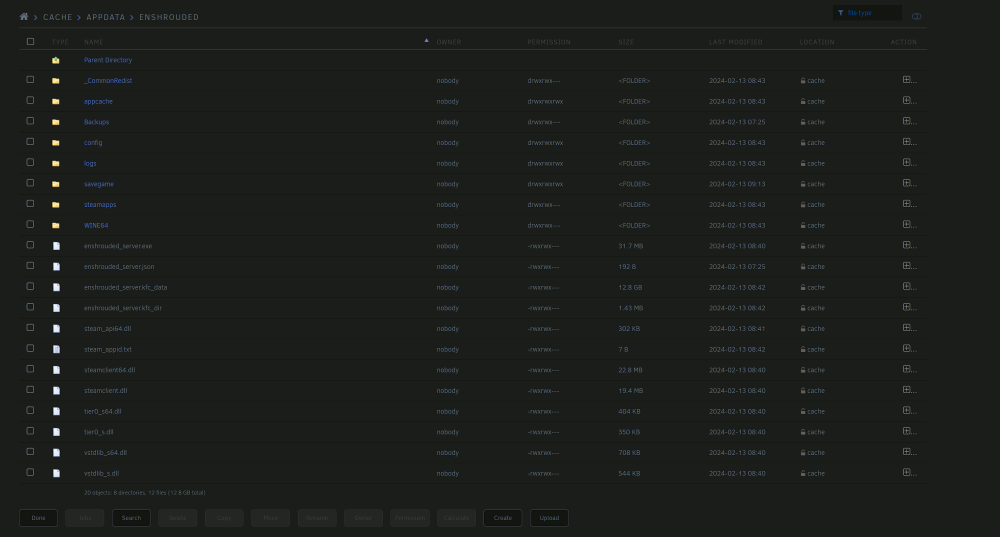The height and width of the screenshot is (537, 1000).
Task: Click the folder icon for steamapps
Action: click(x=56, y=205)
